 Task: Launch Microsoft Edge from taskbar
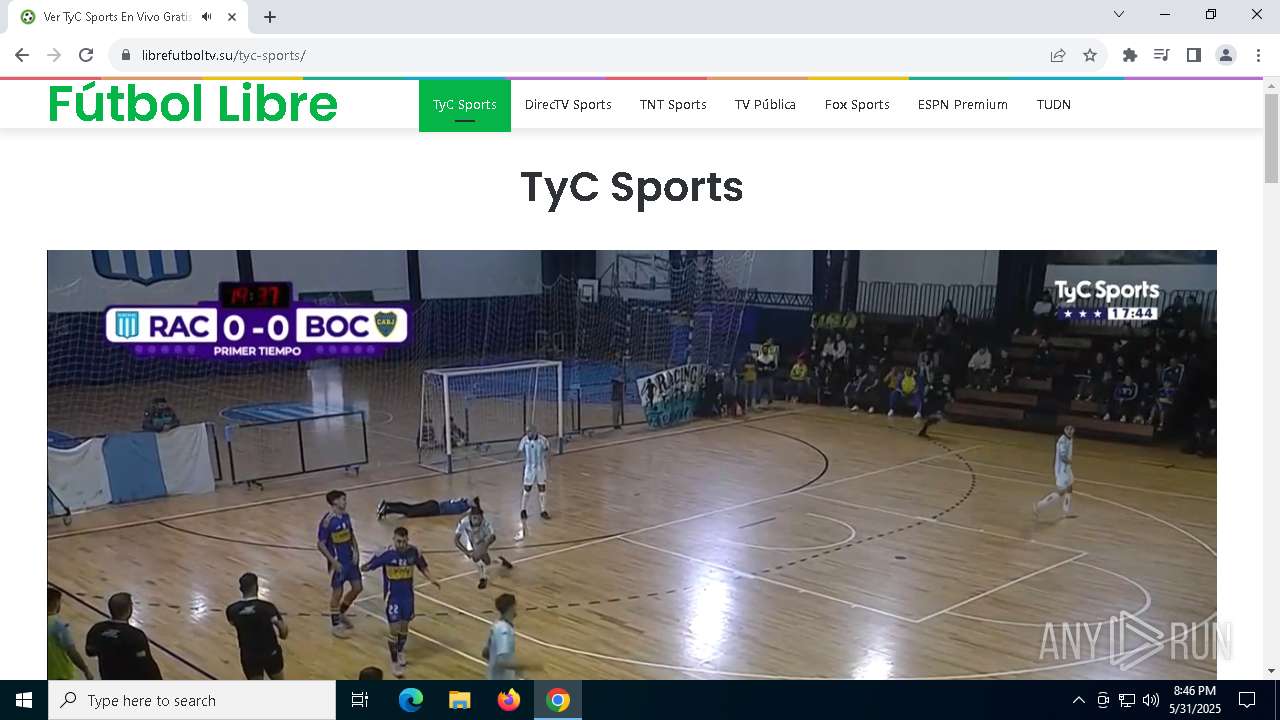coord(411,700)
